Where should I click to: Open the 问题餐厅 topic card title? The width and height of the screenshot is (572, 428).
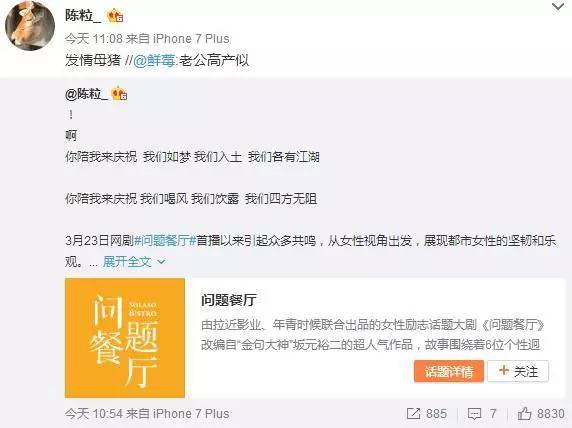pos(229,300)
